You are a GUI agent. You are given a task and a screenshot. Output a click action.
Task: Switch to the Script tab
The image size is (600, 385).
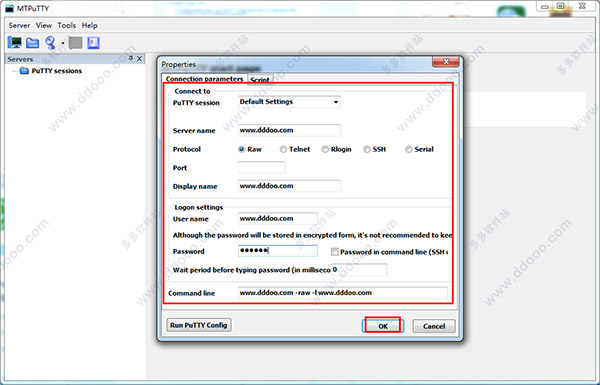click(260, 80)
